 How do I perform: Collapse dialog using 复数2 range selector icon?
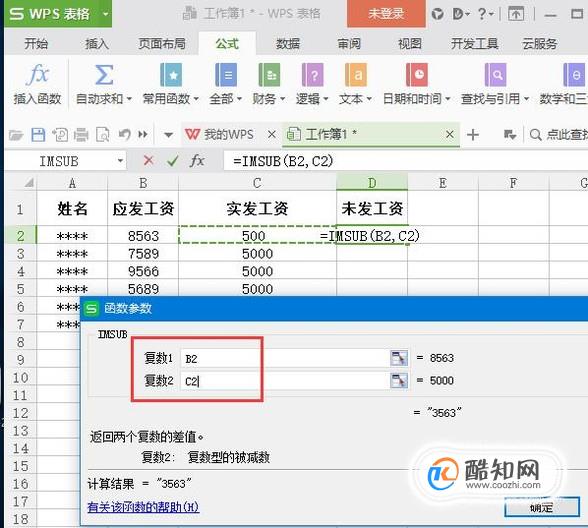tap(399, 381)
